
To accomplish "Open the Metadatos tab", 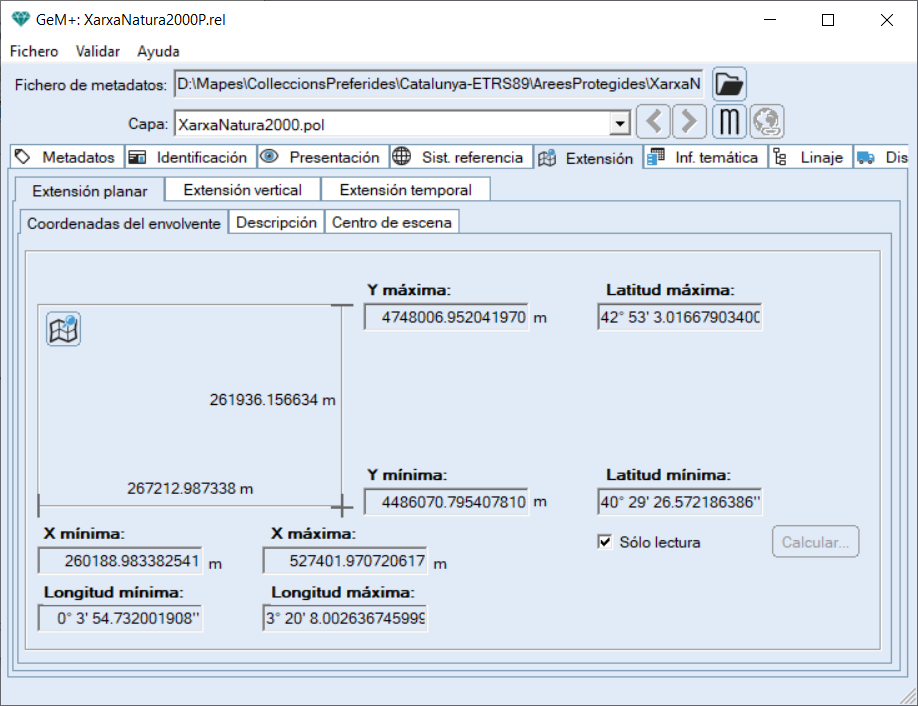I will [67, 158].
